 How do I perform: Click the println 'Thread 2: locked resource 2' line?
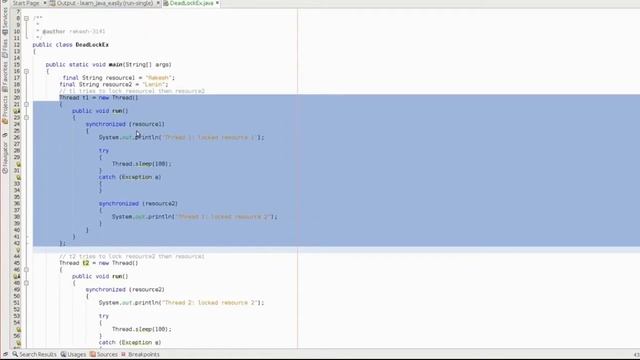(x=181, y=303)
